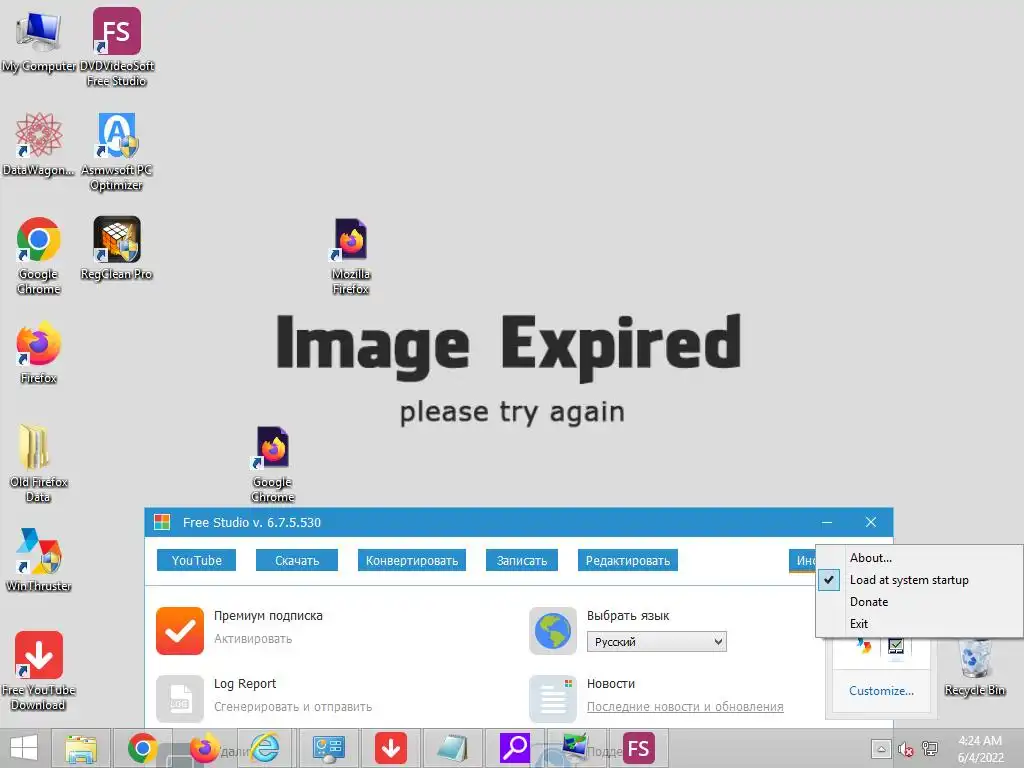Click the Новости news page icon
Screen dimensions: 1024x768
point(552,698)
